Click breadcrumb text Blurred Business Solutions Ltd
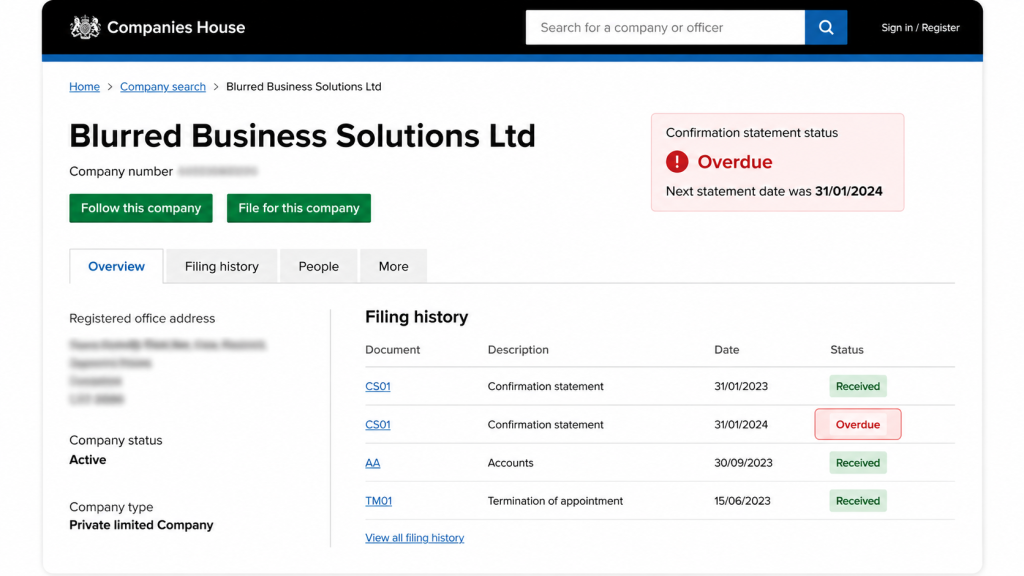The image size is (1024, 576). [304, 86]
